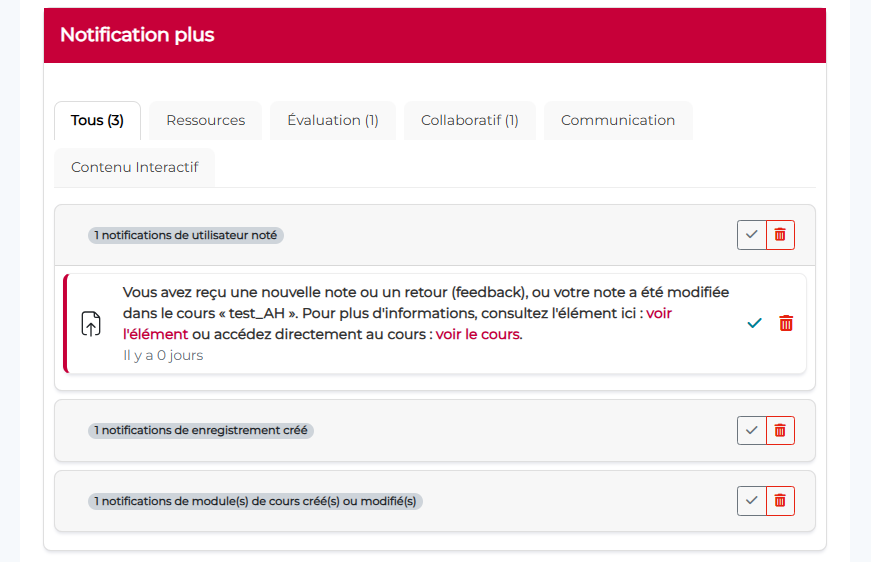Open the Ressources tab
The width and height of the screenshot is (871, 562).
point(205,120)
